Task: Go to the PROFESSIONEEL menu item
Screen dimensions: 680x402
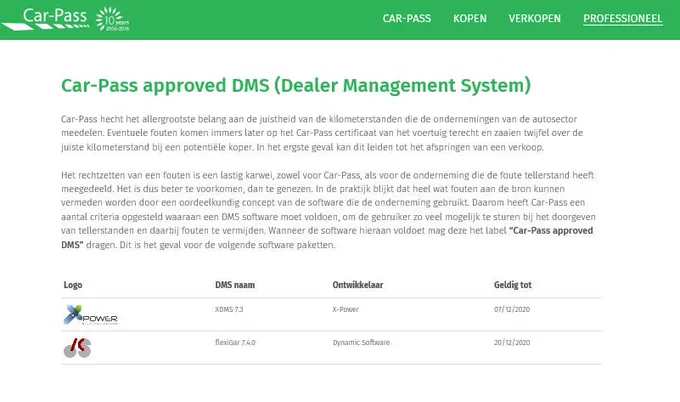Action: (x=622, y=19)
